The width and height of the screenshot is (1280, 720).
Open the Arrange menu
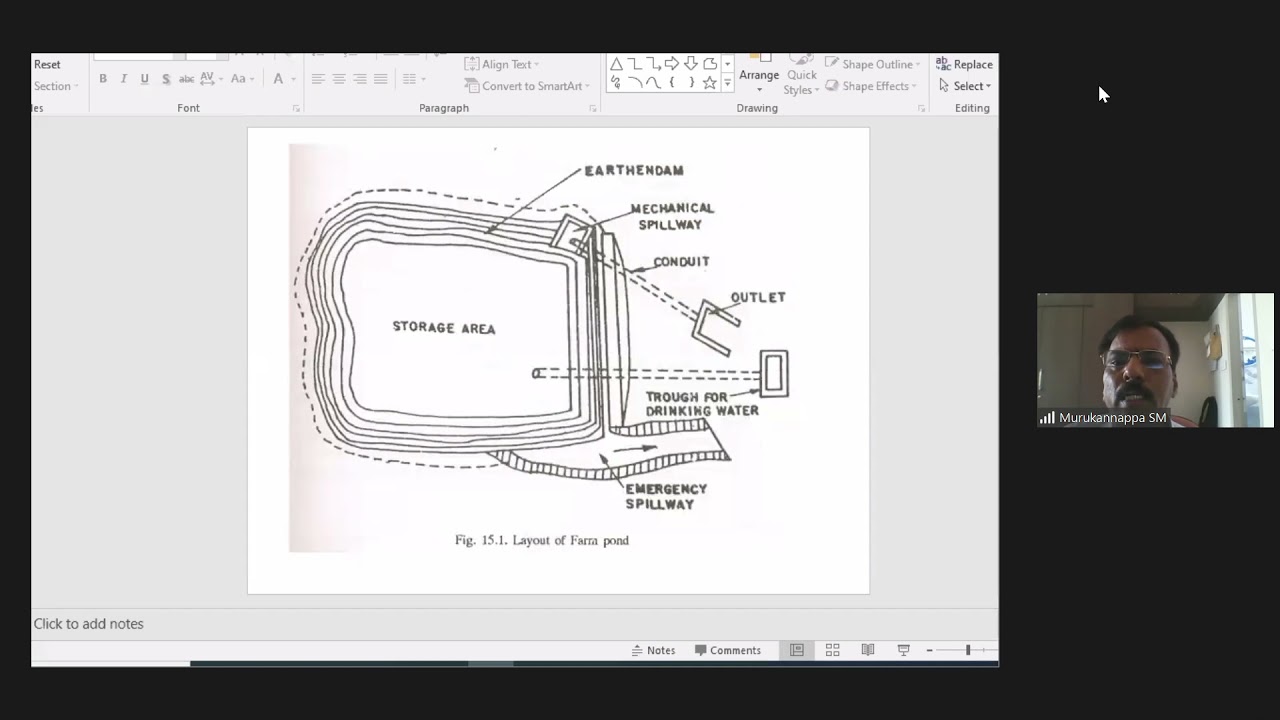759,76
